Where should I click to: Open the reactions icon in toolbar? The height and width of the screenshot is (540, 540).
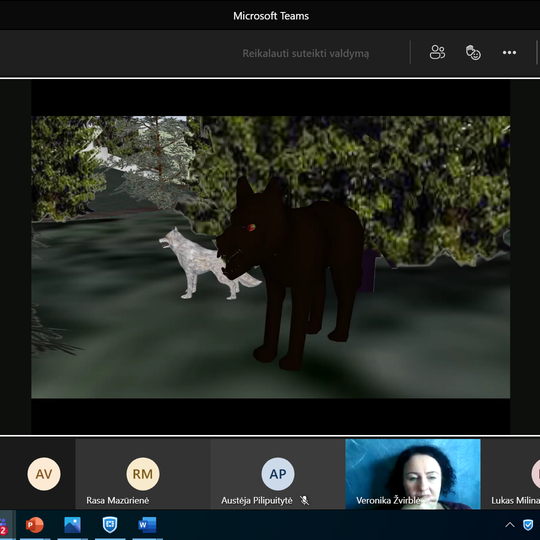click(473, 52)
